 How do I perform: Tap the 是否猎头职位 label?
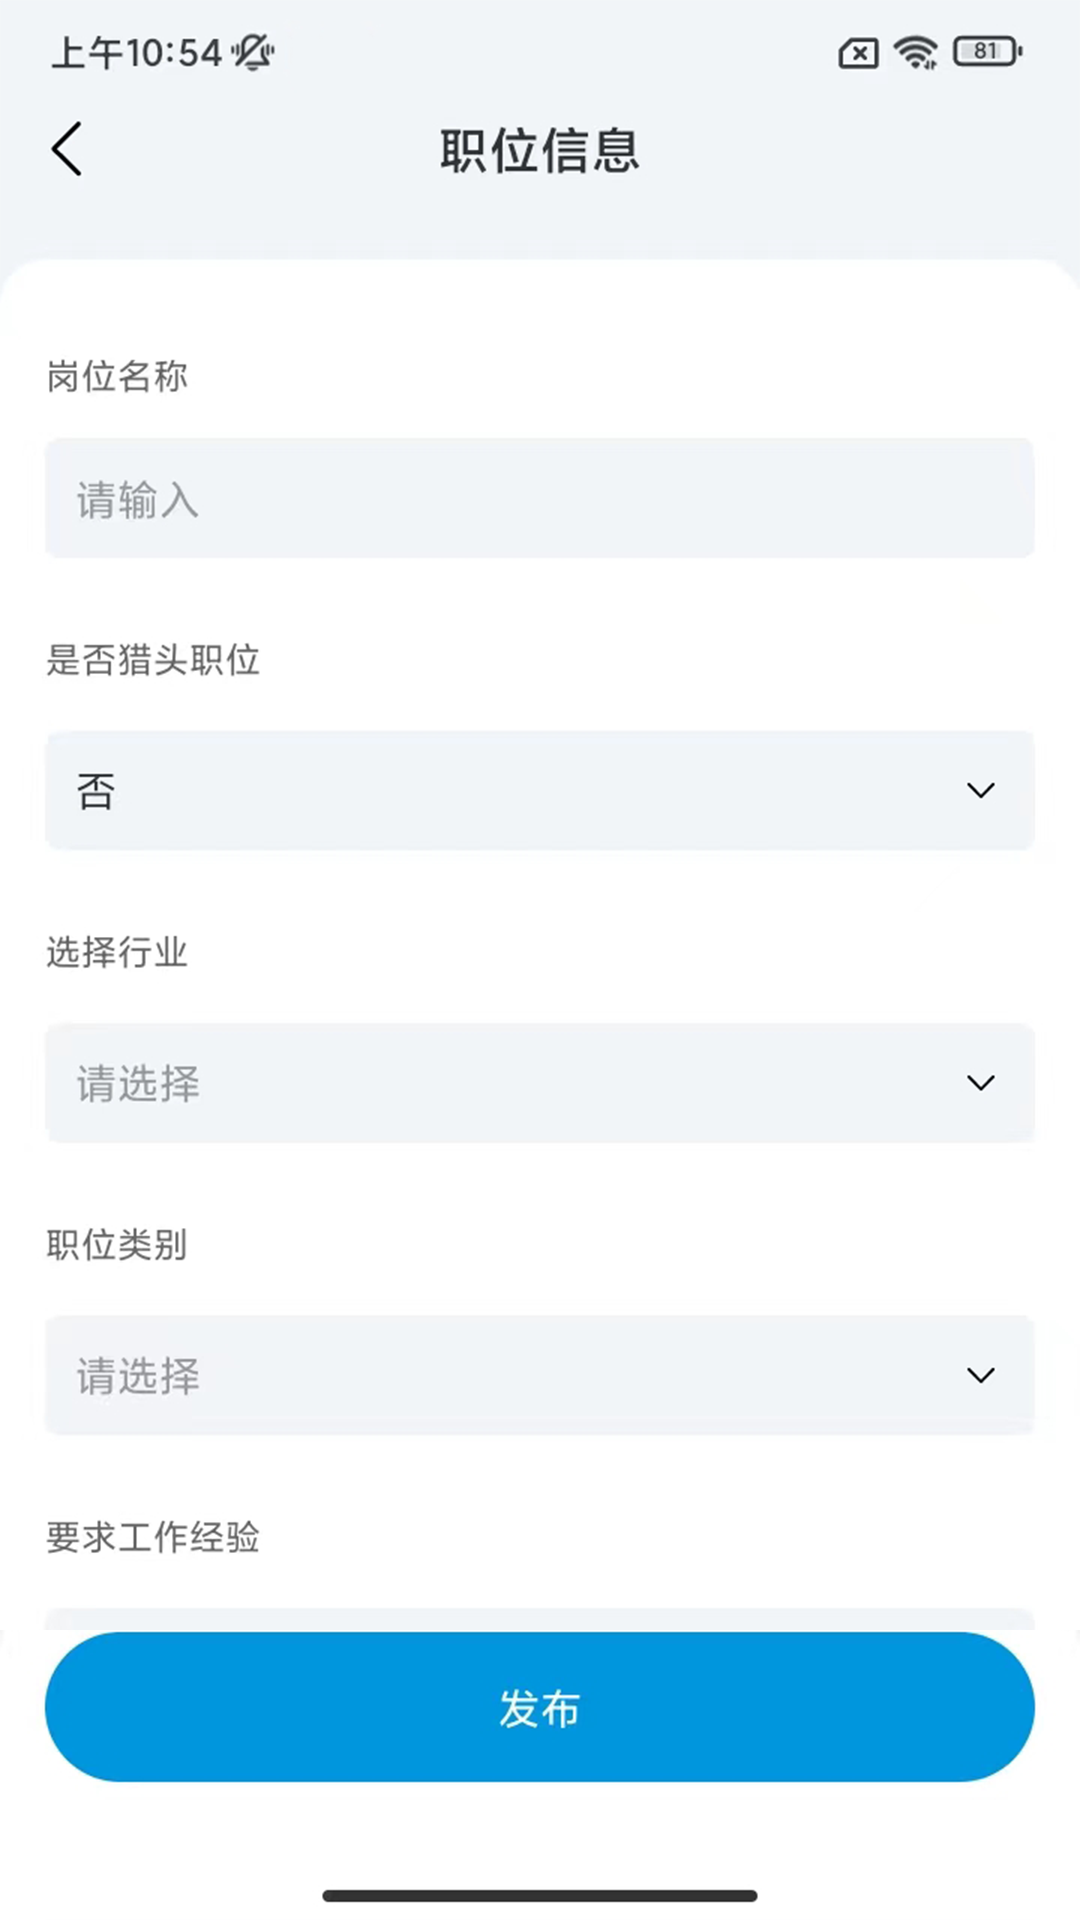click(153, 660)
